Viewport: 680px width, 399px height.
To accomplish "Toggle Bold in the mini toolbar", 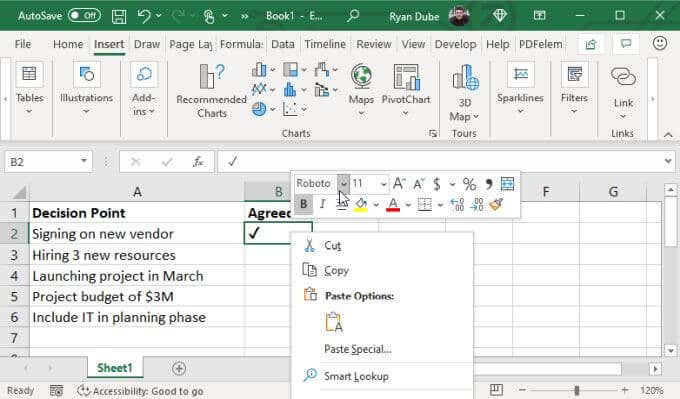I will [x=304, y=204].
